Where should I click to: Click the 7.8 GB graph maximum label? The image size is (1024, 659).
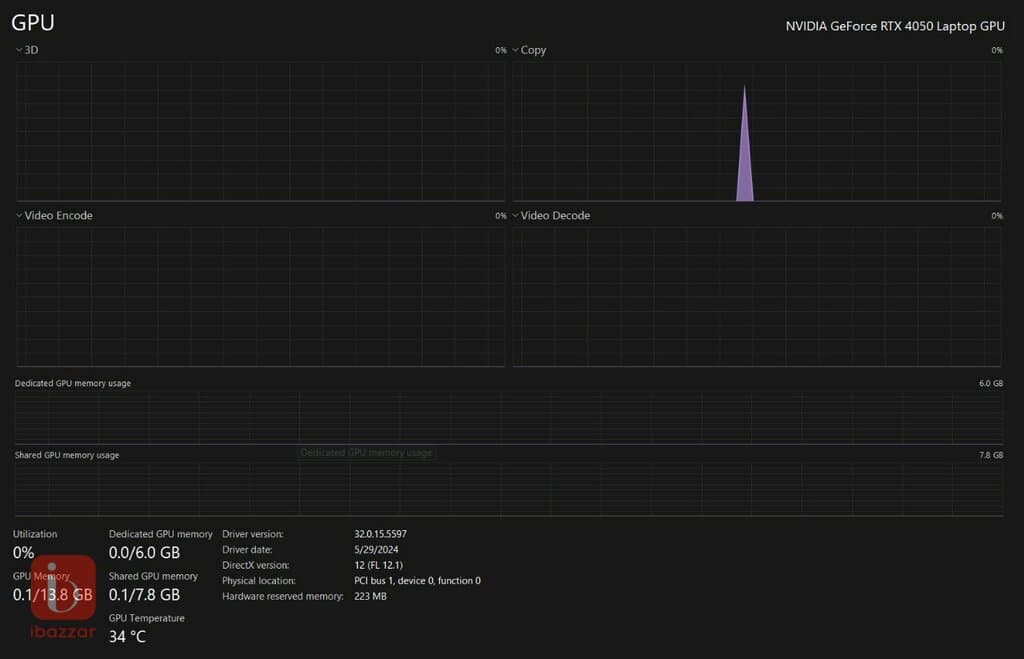991,455
